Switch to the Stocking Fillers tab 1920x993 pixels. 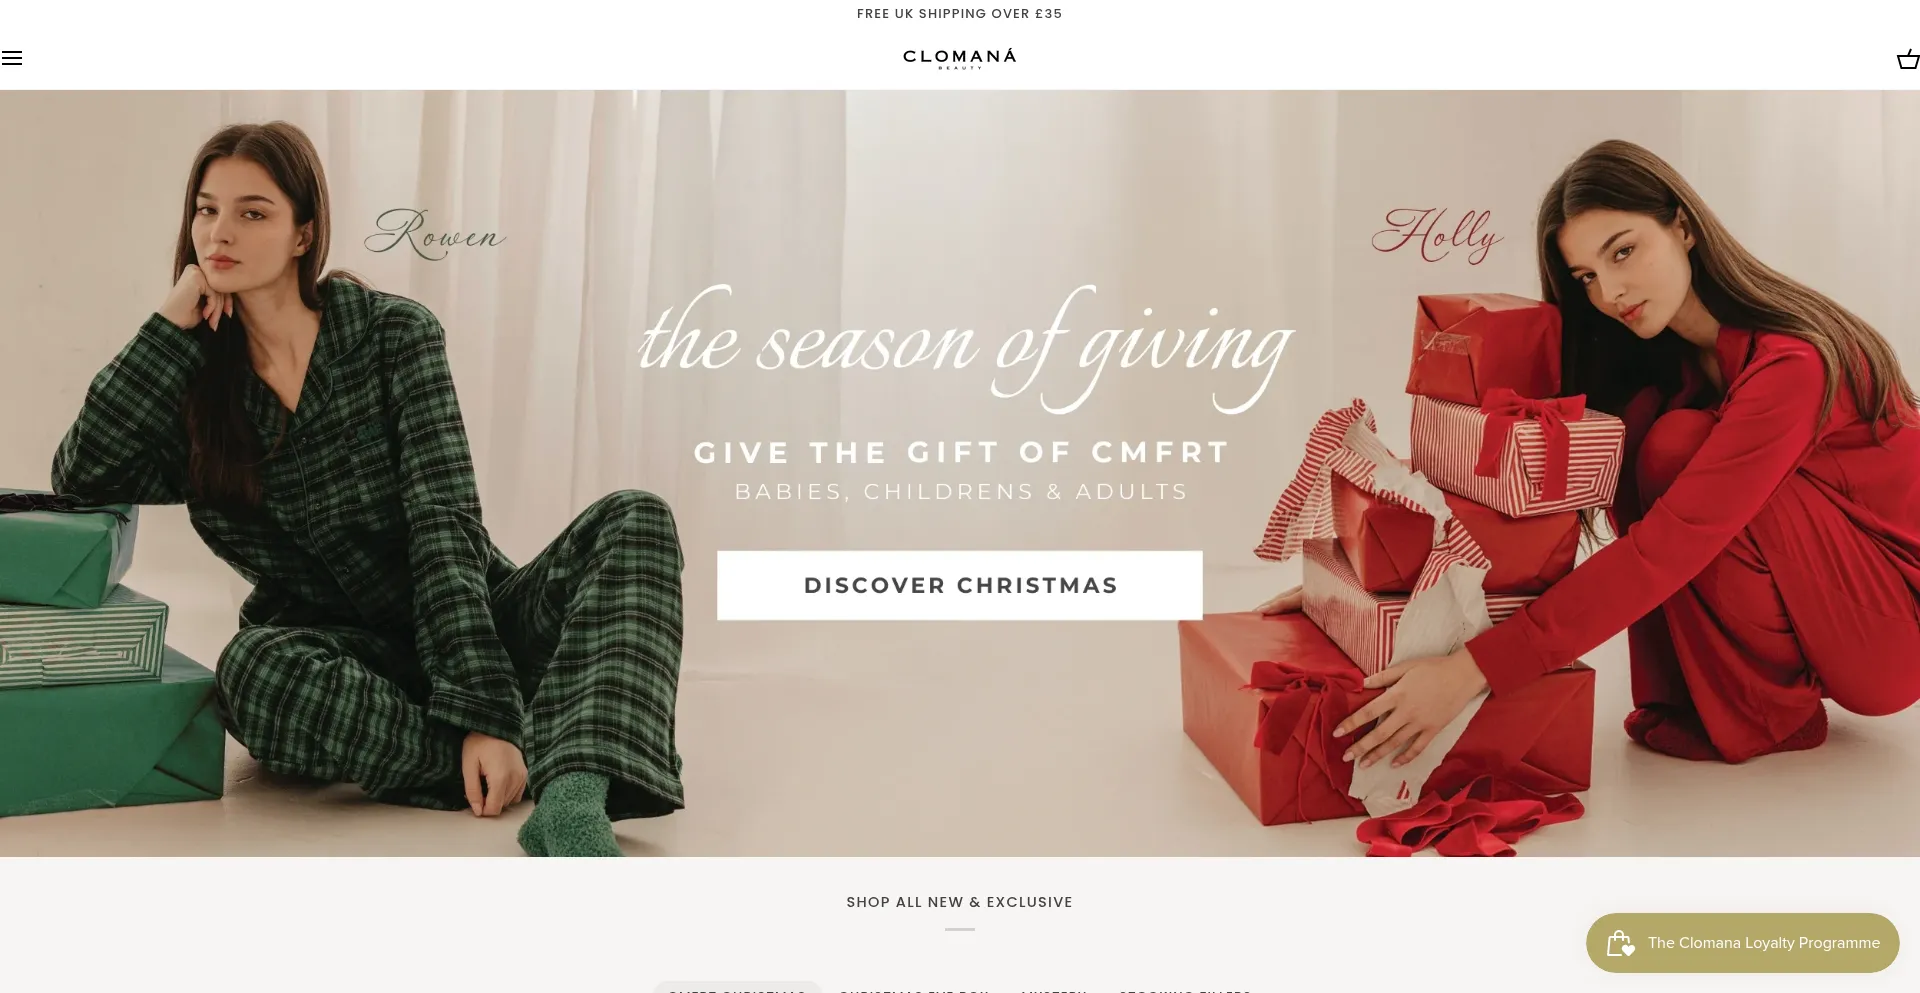[1185, 990]
